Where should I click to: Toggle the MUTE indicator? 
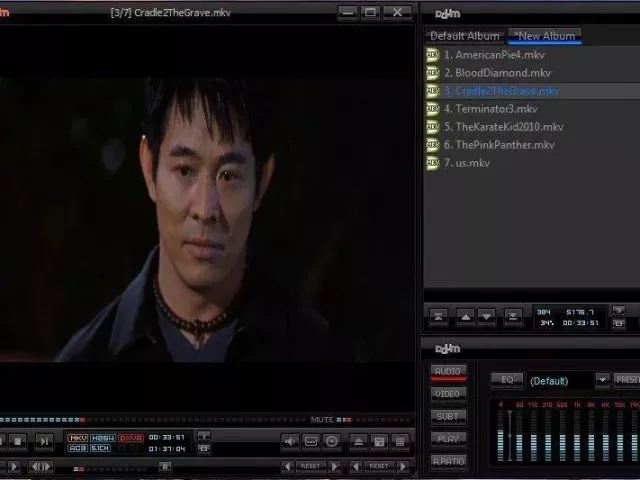pyautogui.click(x=321, y=419)
